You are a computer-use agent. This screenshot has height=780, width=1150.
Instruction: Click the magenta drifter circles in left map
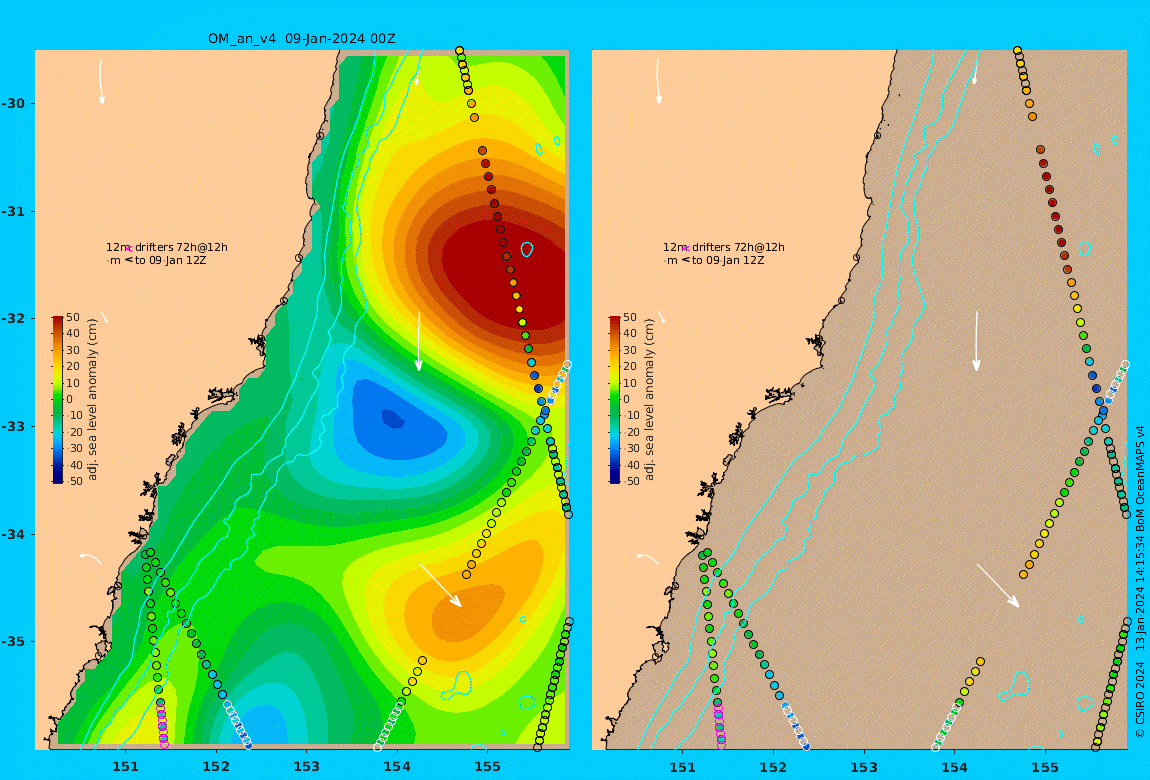162,725
